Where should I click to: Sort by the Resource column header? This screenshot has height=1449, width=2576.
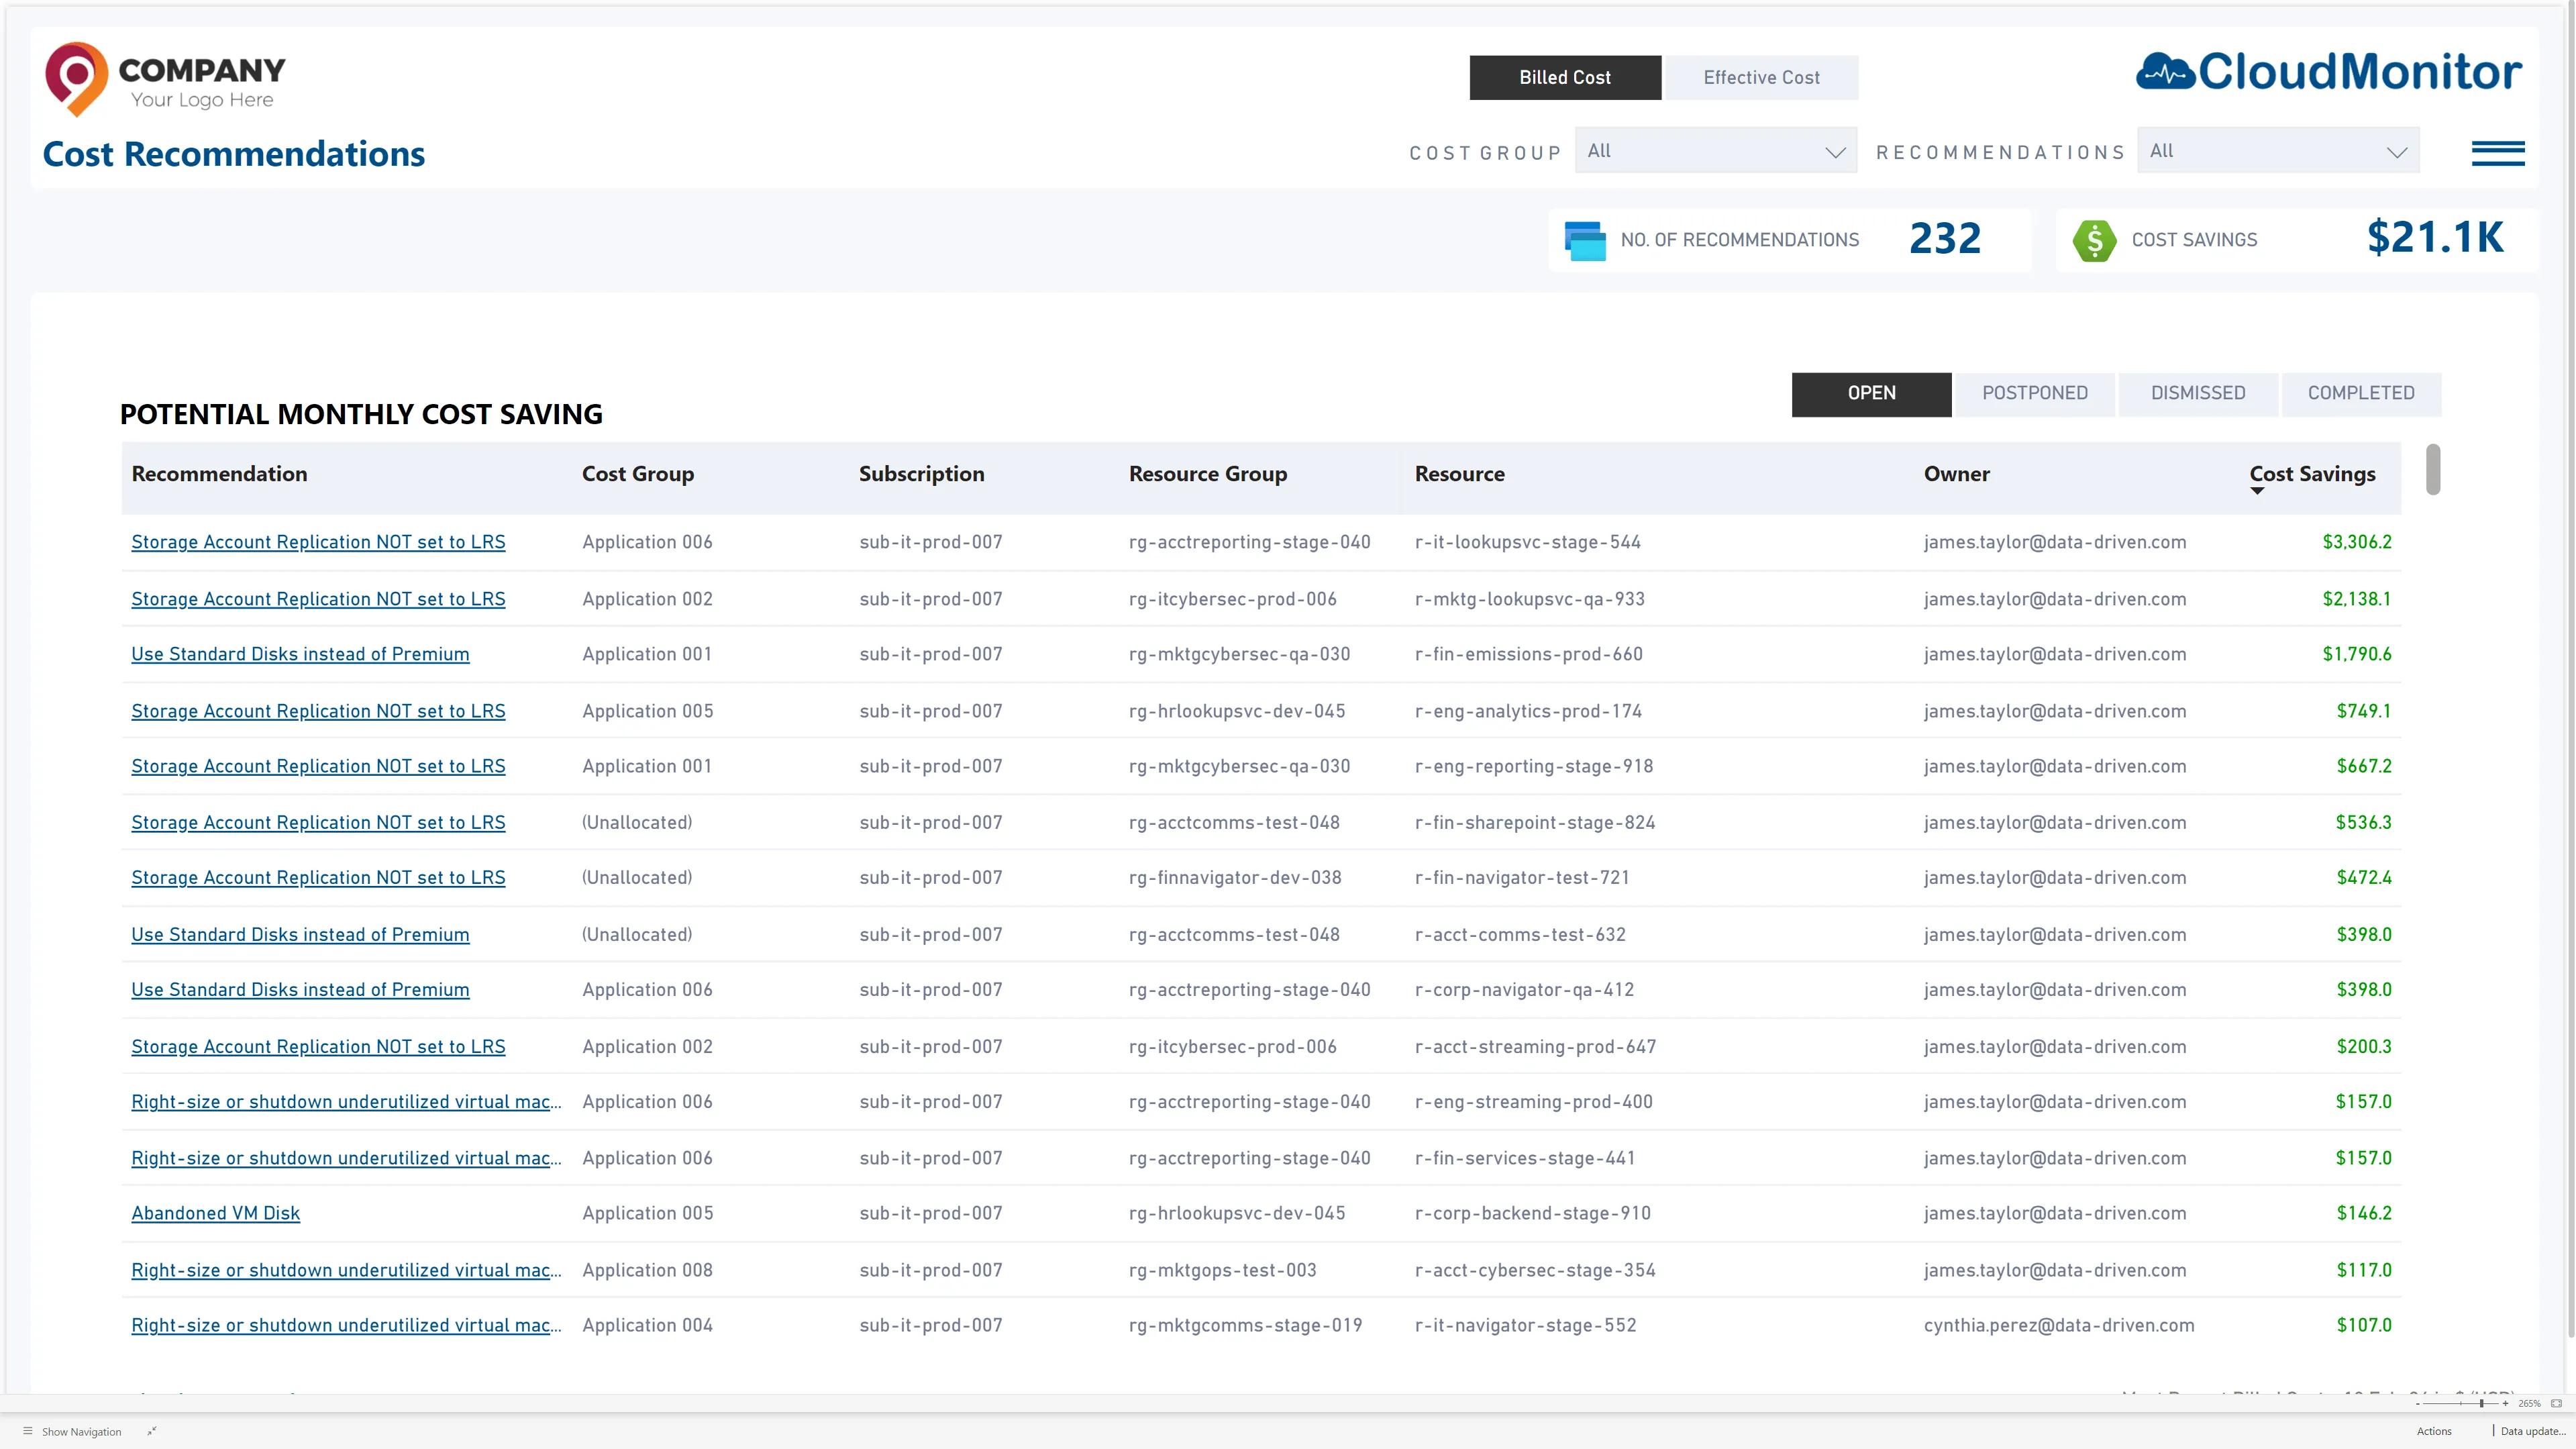1459,474
